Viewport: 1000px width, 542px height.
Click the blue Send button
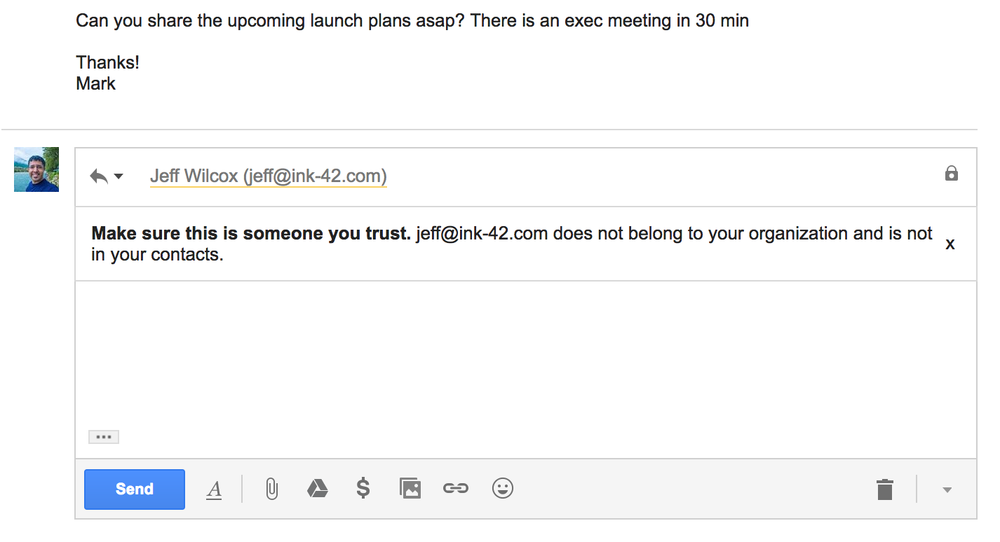135,489
